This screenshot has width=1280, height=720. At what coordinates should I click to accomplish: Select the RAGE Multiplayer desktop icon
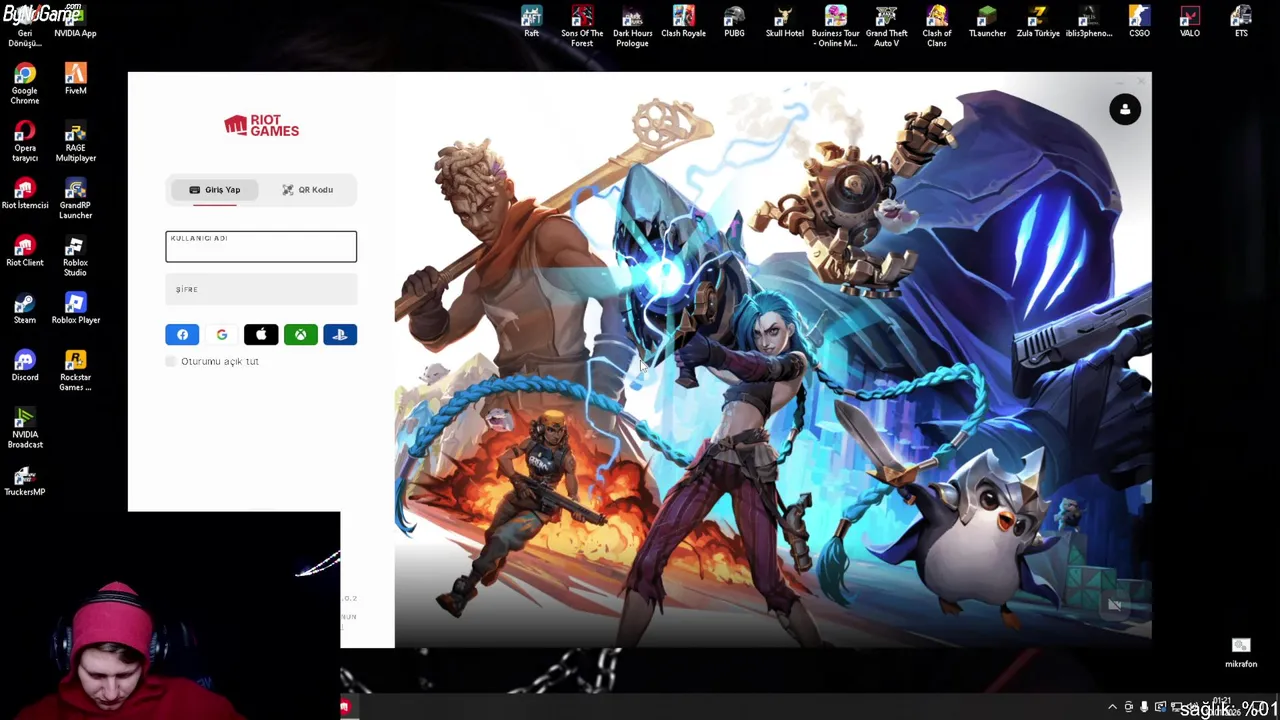(x=75, y=141)
